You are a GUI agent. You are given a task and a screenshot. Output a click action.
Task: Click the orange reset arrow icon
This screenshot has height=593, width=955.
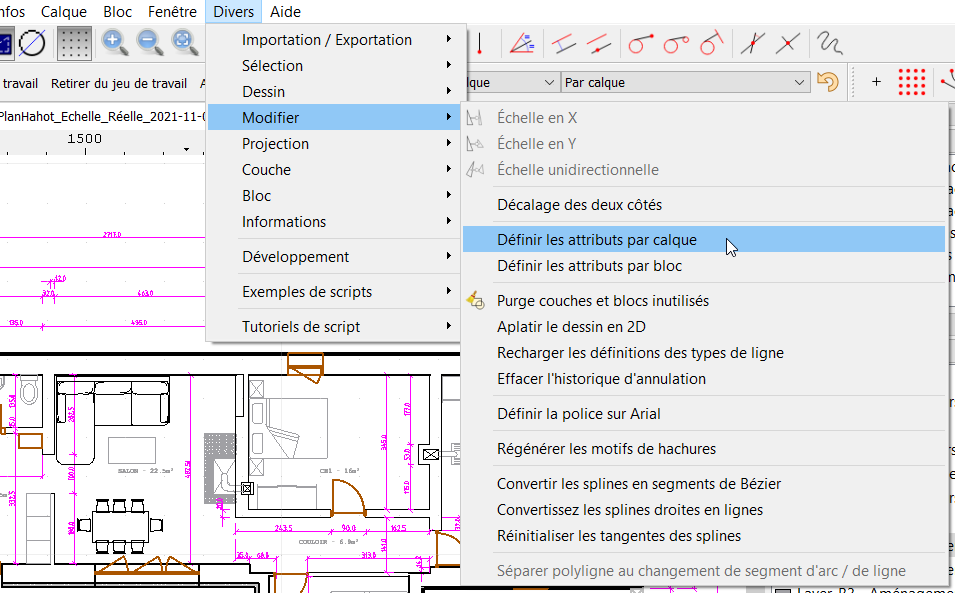[x=827, y=82]
